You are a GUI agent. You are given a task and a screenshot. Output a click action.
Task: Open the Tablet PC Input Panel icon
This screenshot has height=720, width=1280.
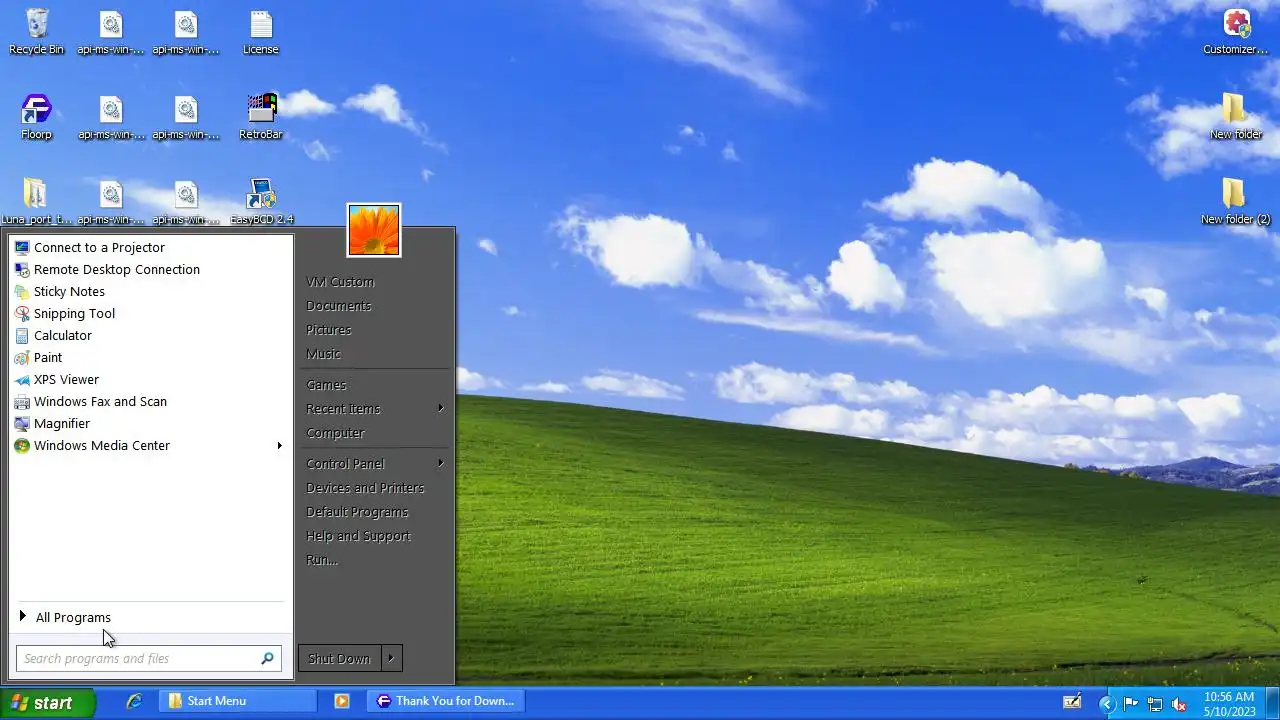1072,701
